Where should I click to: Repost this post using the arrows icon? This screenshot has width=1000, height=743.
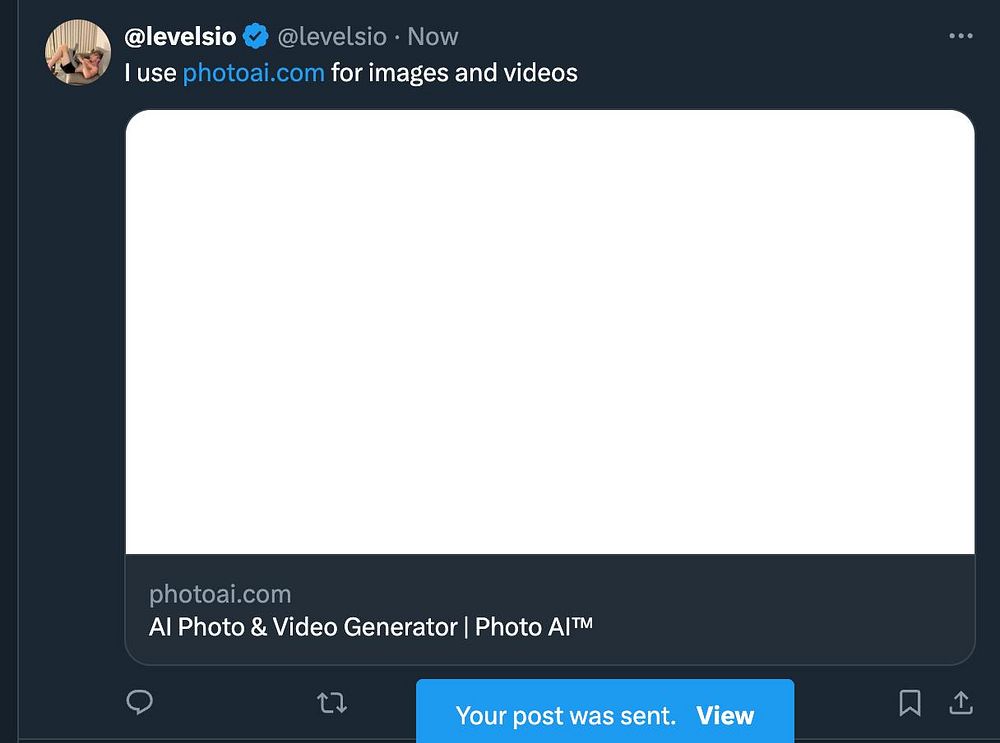(331, 703)
